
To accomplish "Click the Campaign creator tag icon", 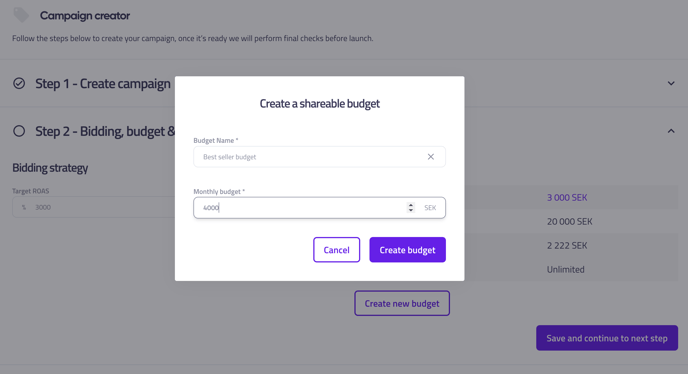I will [21, 15].
